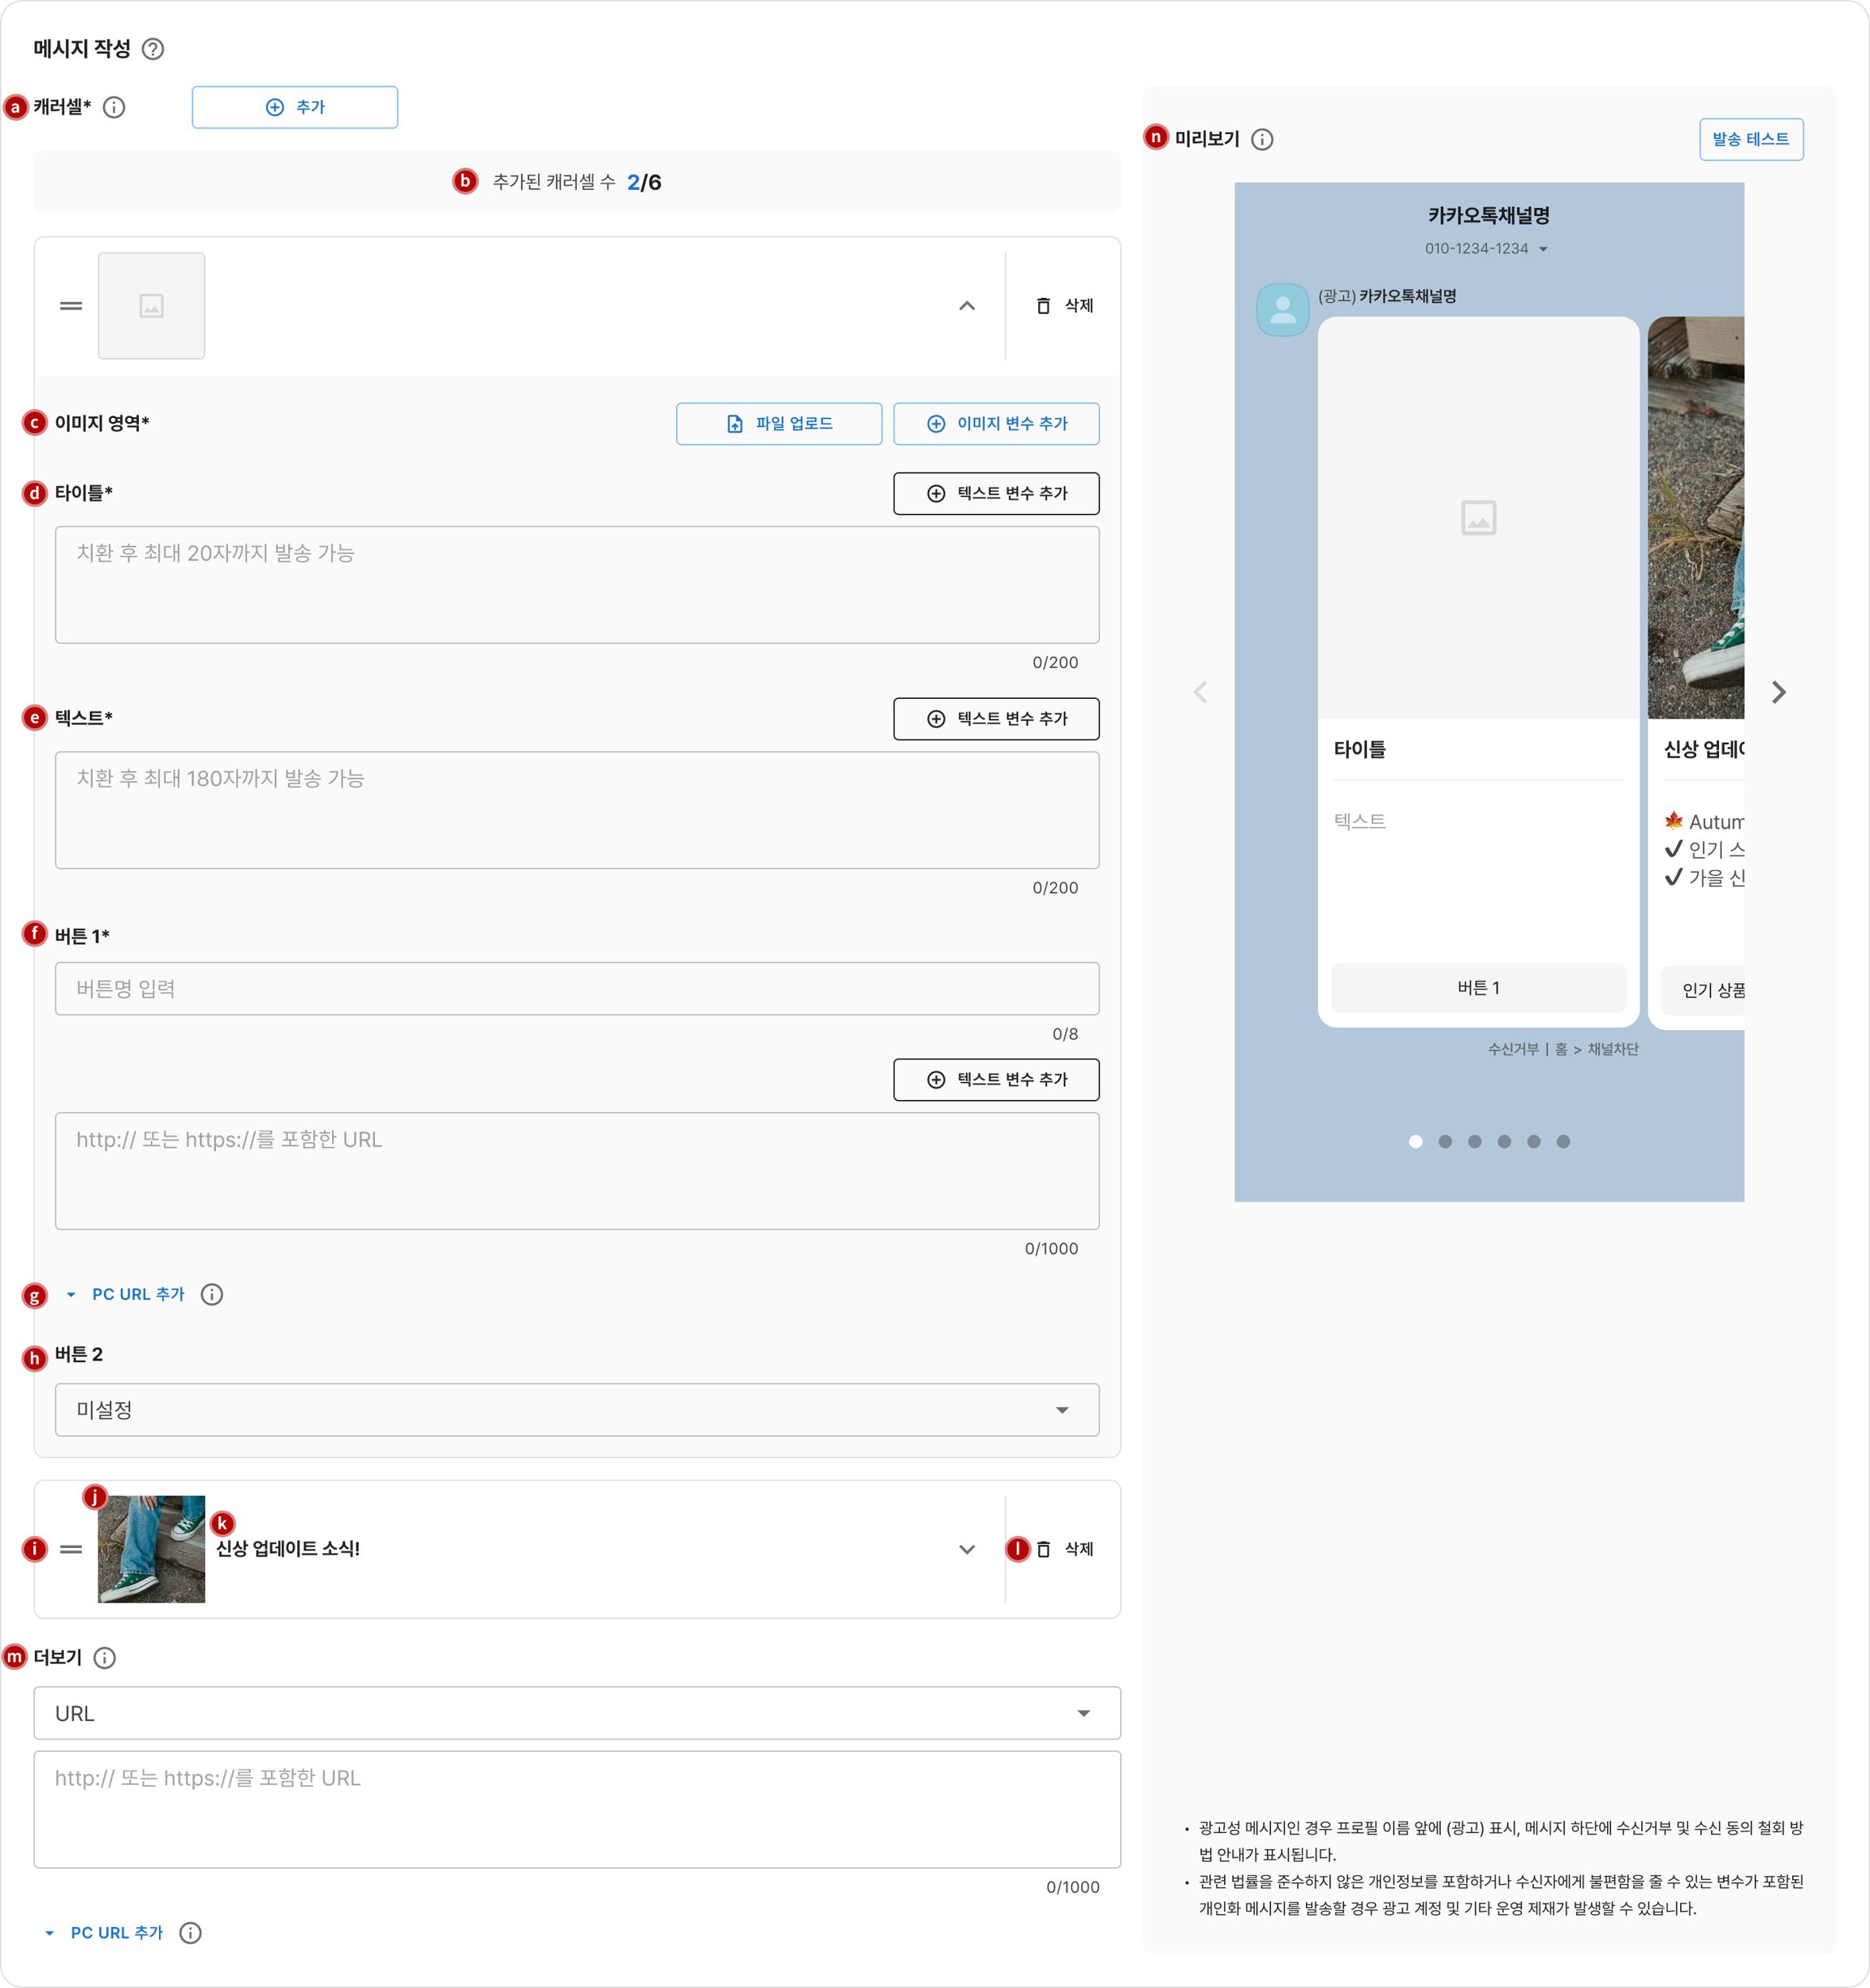Click the info icon next to 미리보기

(x=1262, y=139)
